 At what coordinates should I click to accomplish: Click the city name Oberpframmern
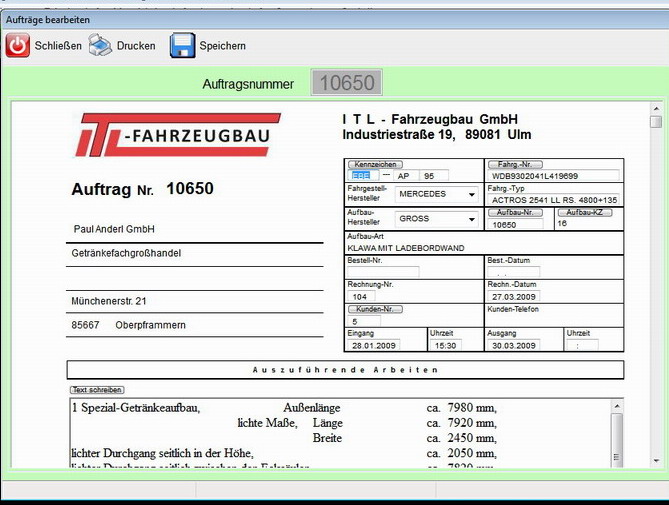(x=151, y=325)
